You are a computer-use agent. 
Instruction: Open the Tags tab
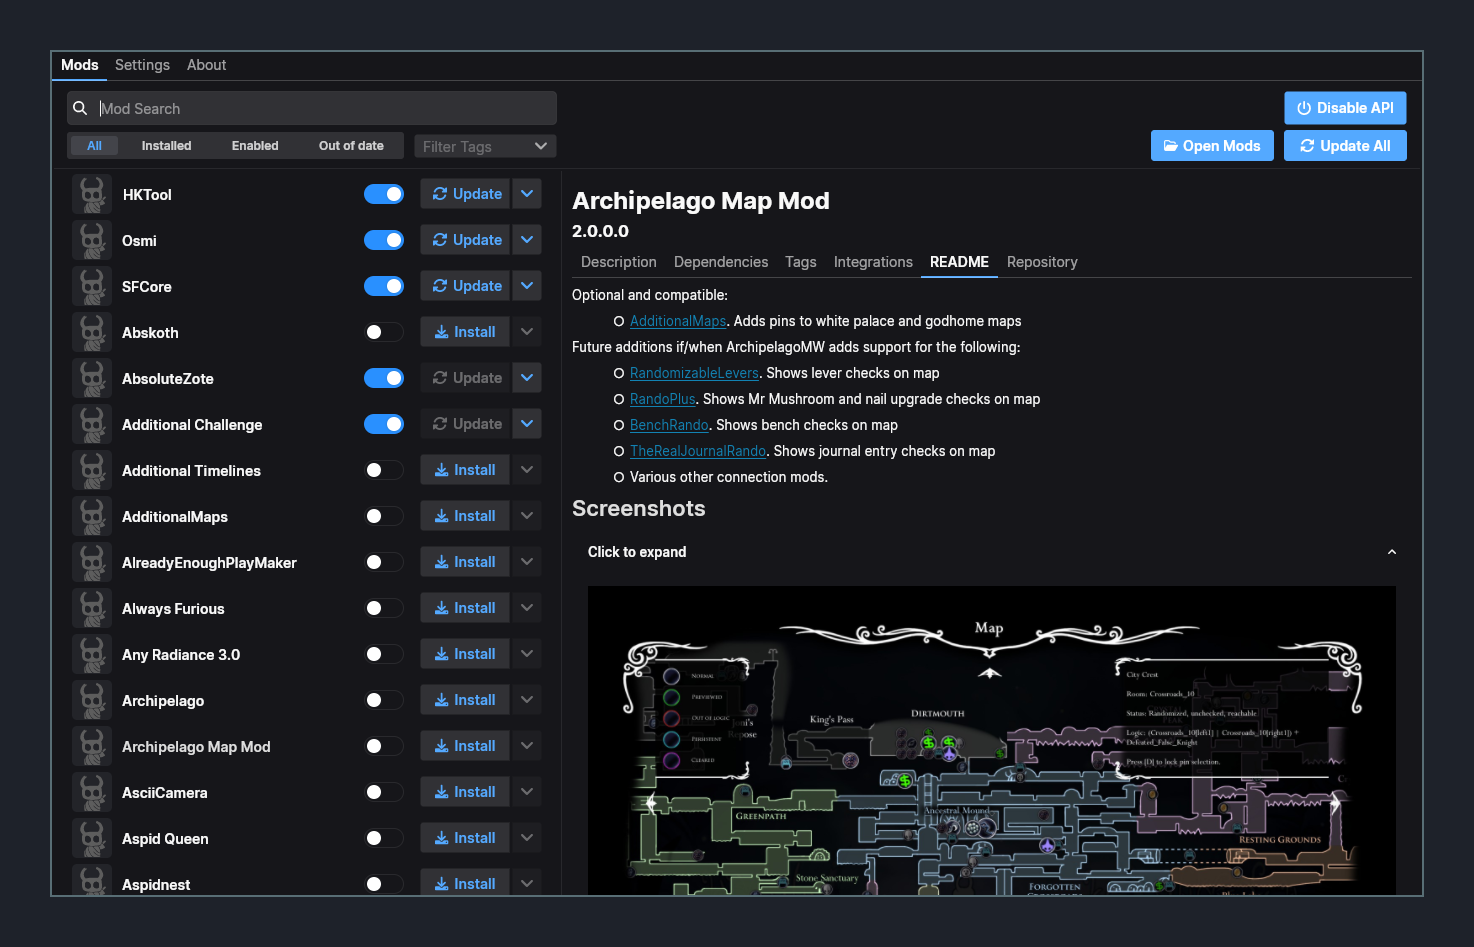coord(801,262)
